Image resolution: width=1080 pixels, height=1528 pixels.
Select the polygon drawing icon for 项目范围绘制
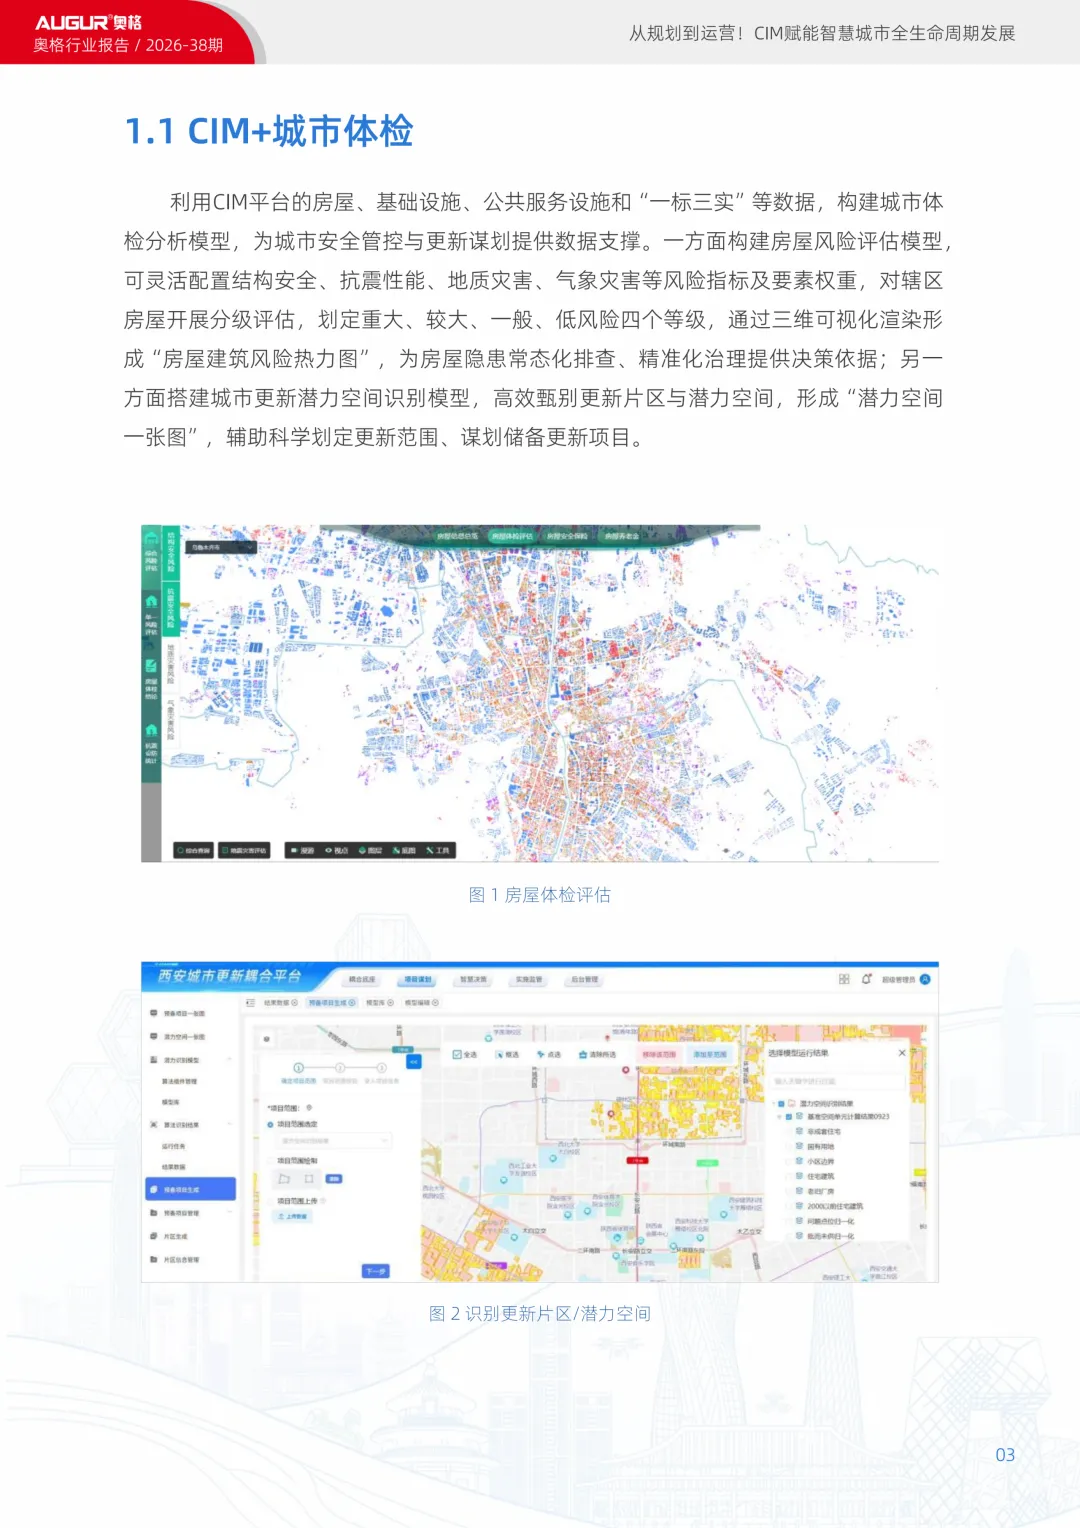(283, 1179)
